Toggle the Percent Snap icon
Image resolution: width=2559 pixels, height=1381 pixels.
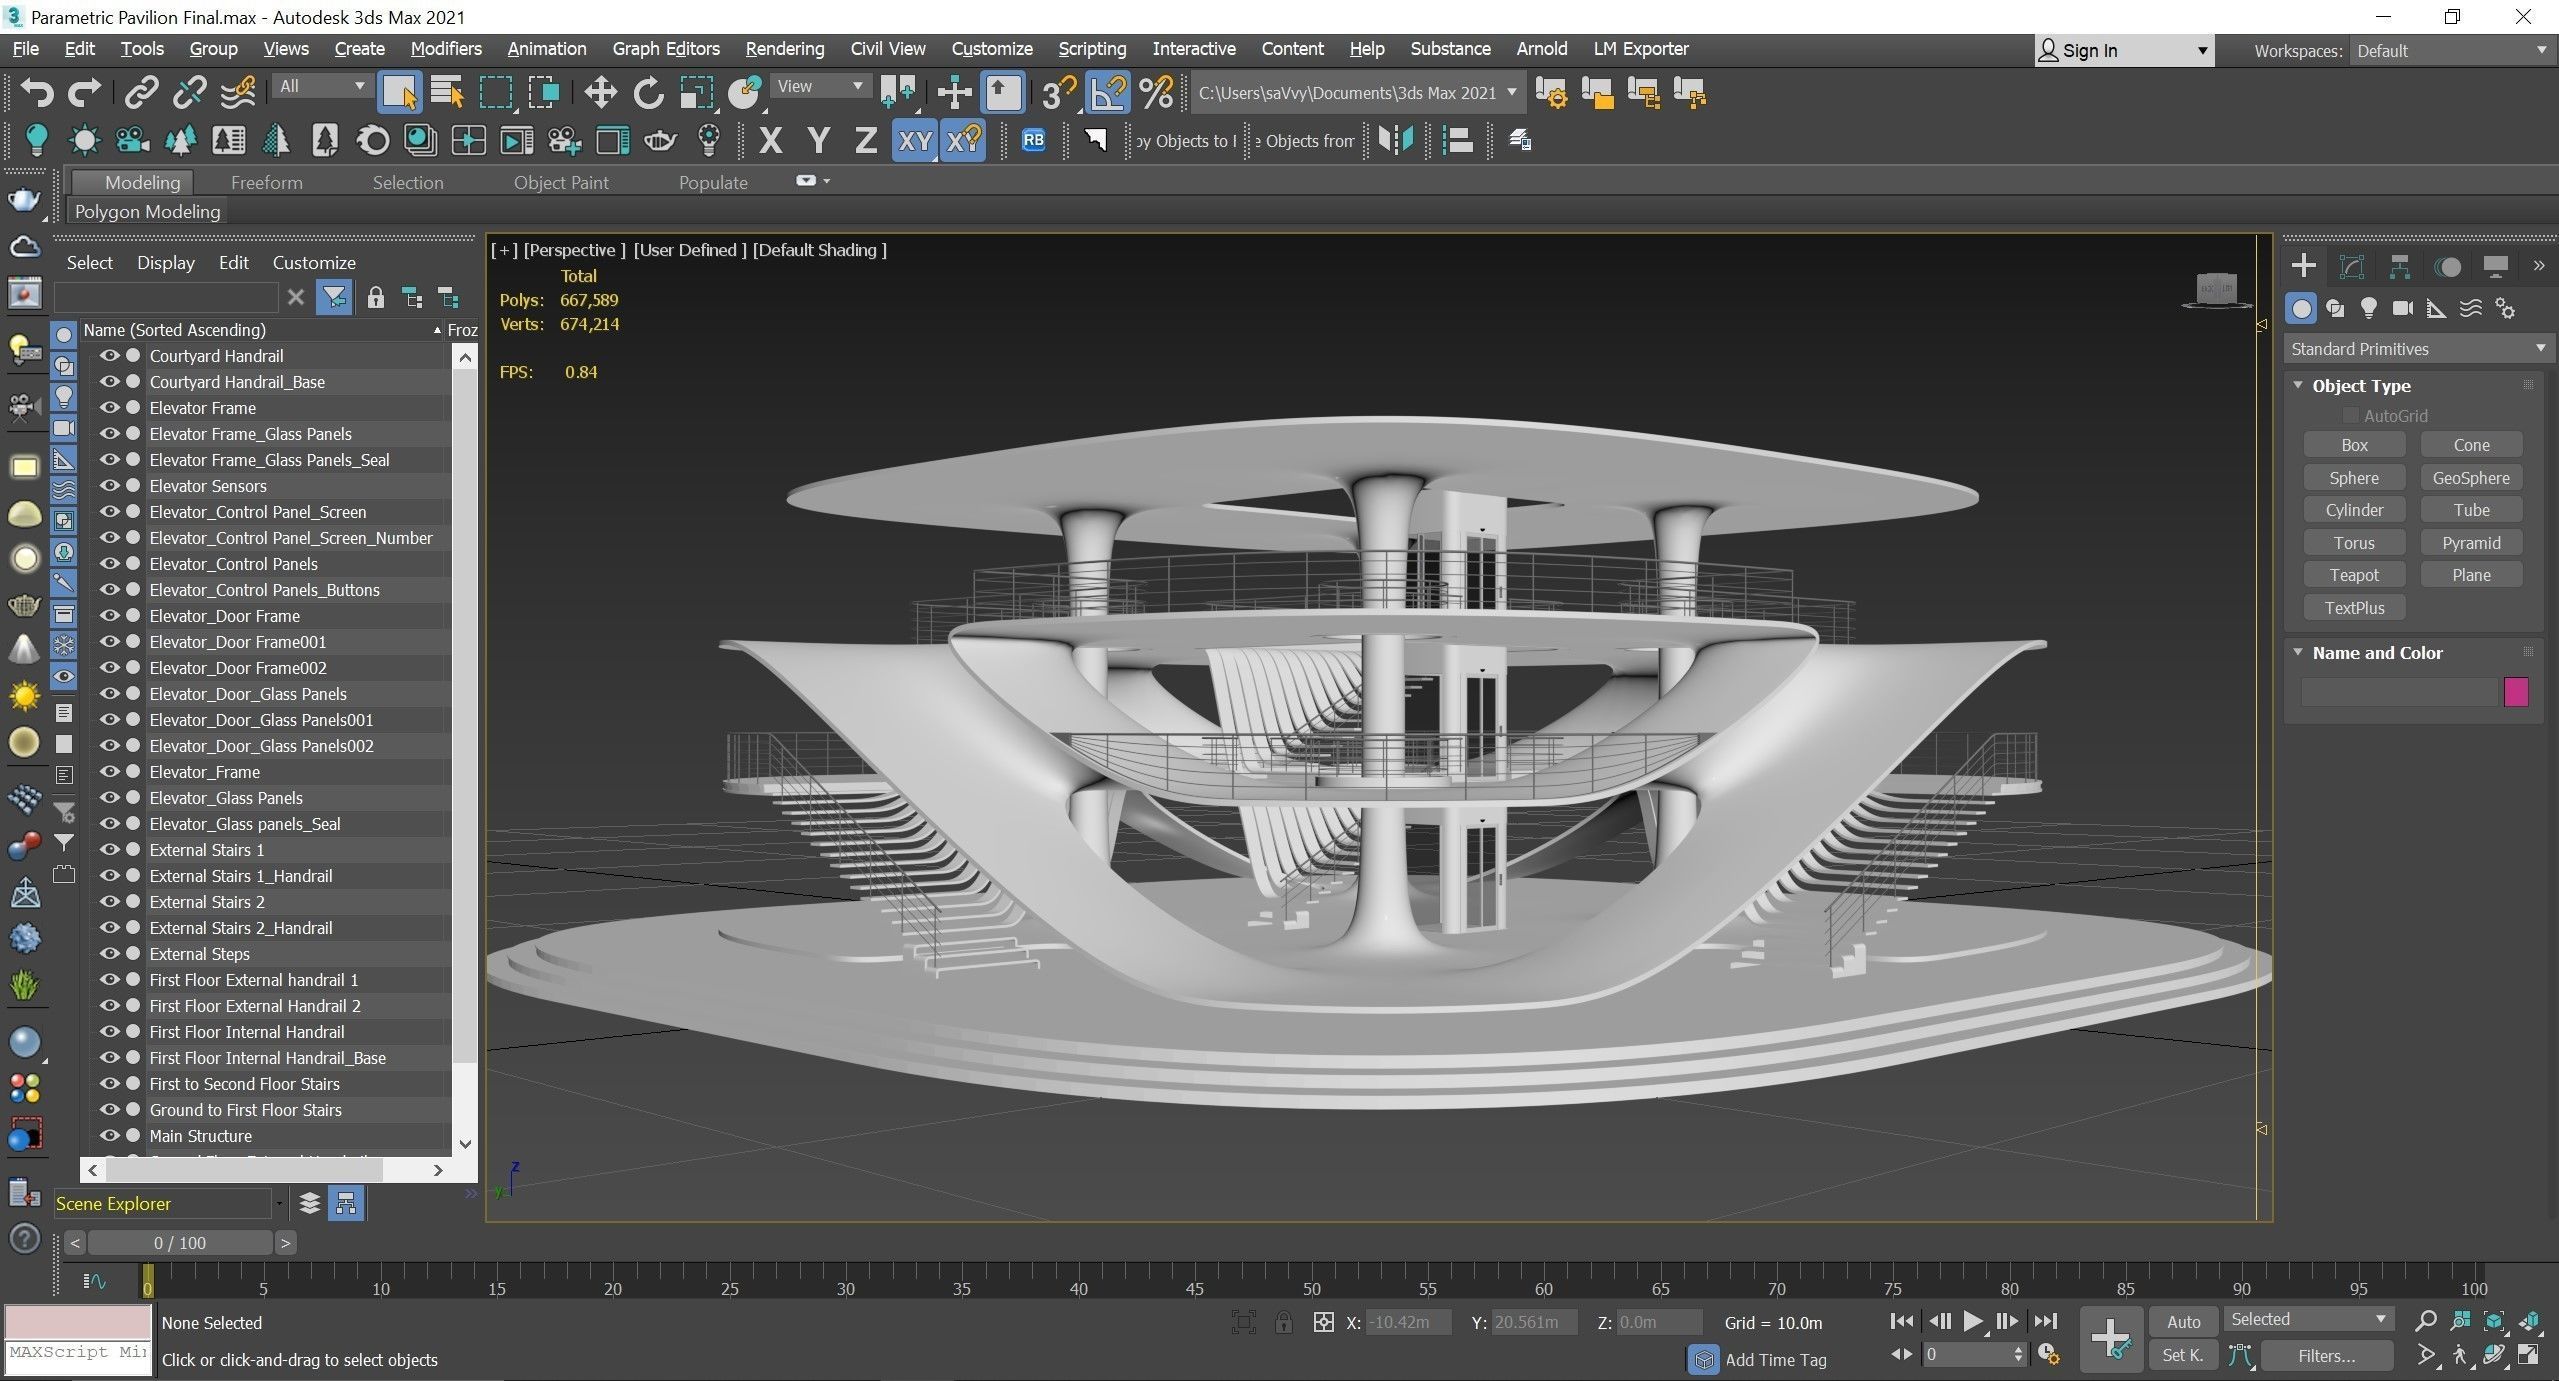pos(1155,93)
